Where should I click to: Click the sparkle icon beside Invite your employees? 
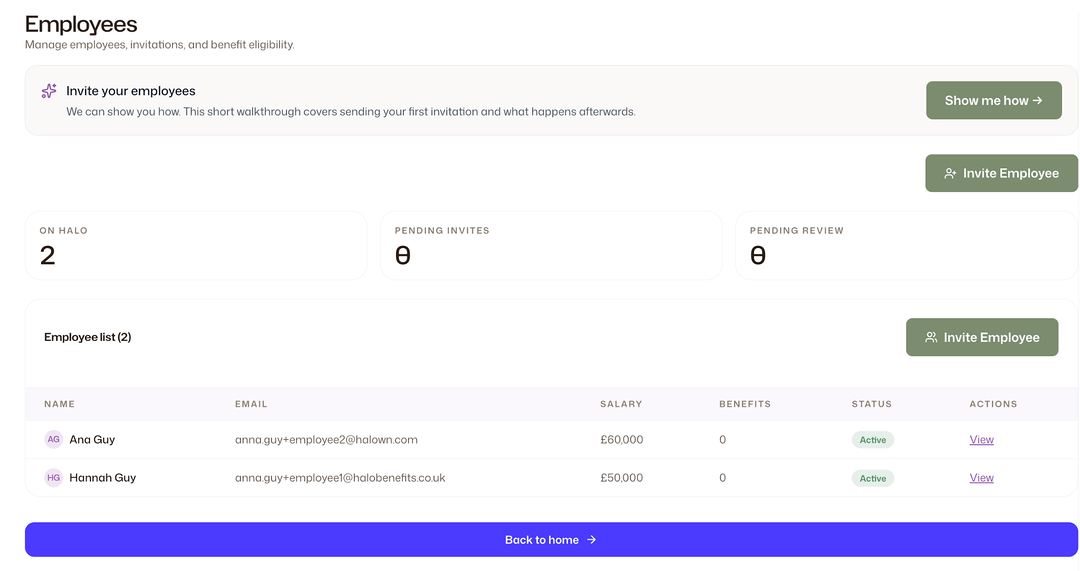[49, 91]
